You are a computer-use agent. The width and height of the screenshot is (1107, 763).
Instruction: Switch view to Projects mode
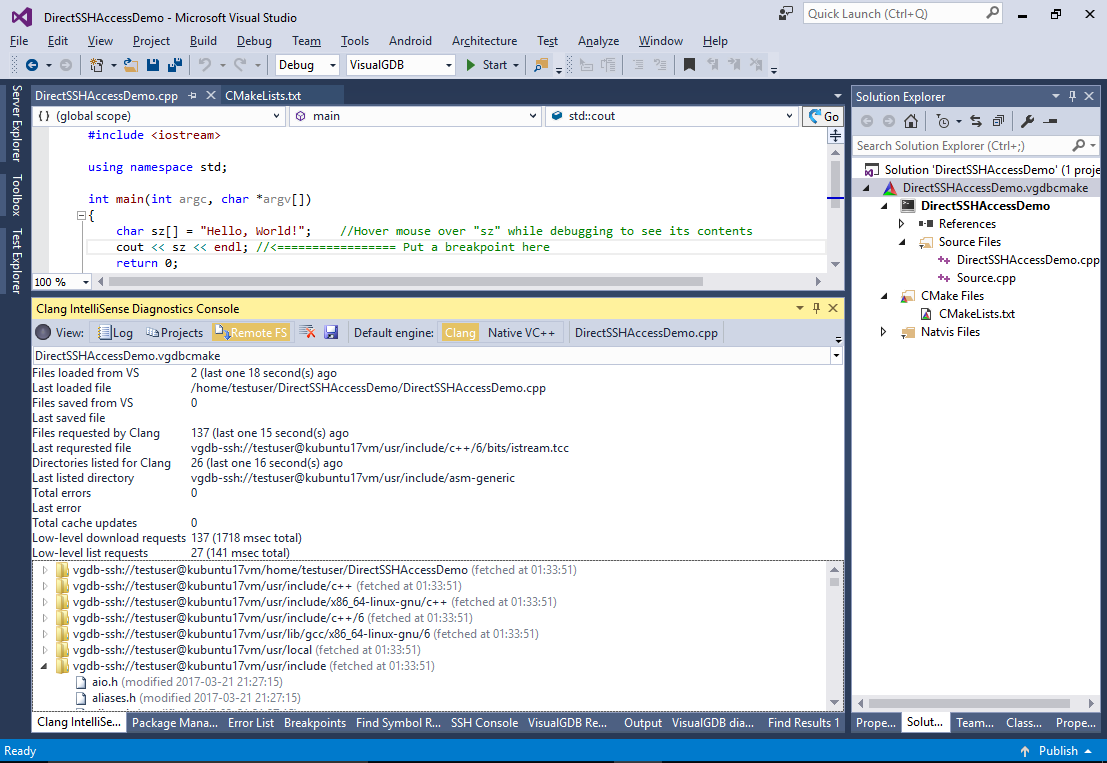(x=174, y=332)
